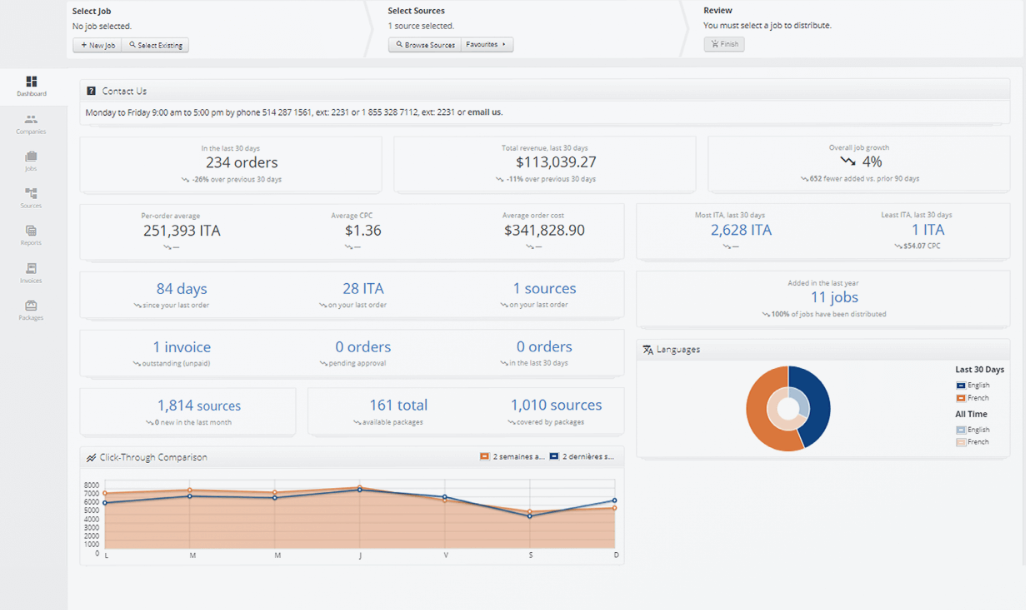Select the Sources sidebar icon
Image resolution: width=1026 pixels, height=610 pixels.
(31, 194)
